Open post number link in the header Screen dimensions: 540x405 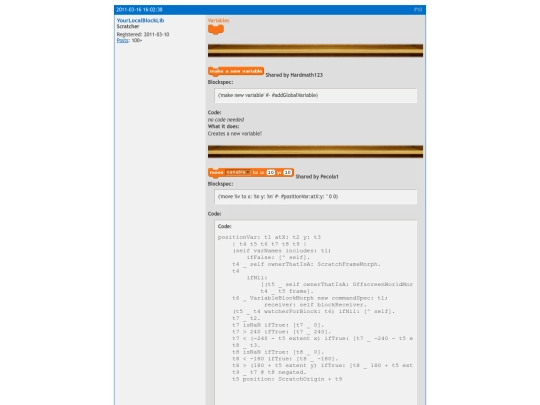[418, 10]
